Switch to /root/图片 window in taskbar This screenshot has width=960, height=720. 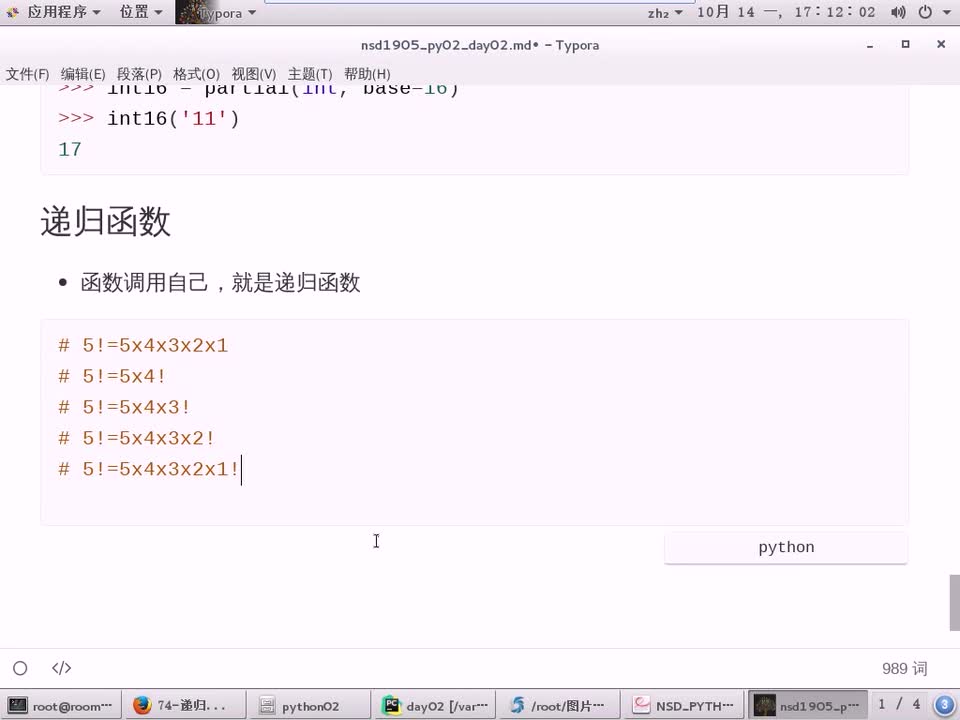(x=560, y=706)
